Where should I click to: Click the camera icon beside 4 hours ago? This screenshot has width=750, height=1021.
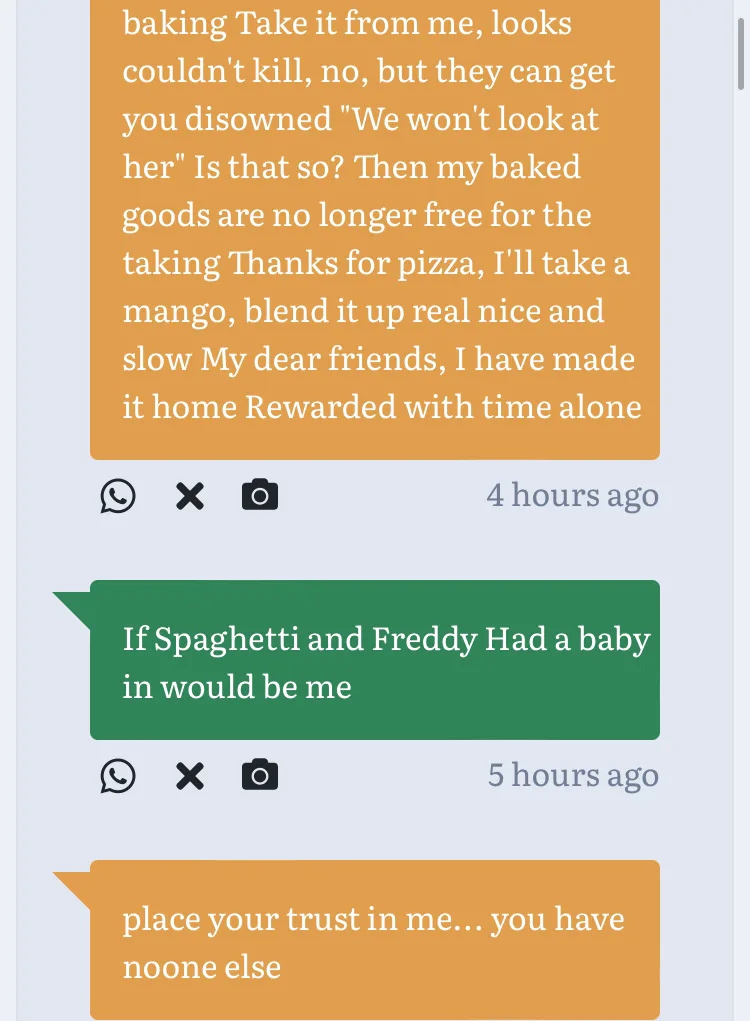click(260, 495)
